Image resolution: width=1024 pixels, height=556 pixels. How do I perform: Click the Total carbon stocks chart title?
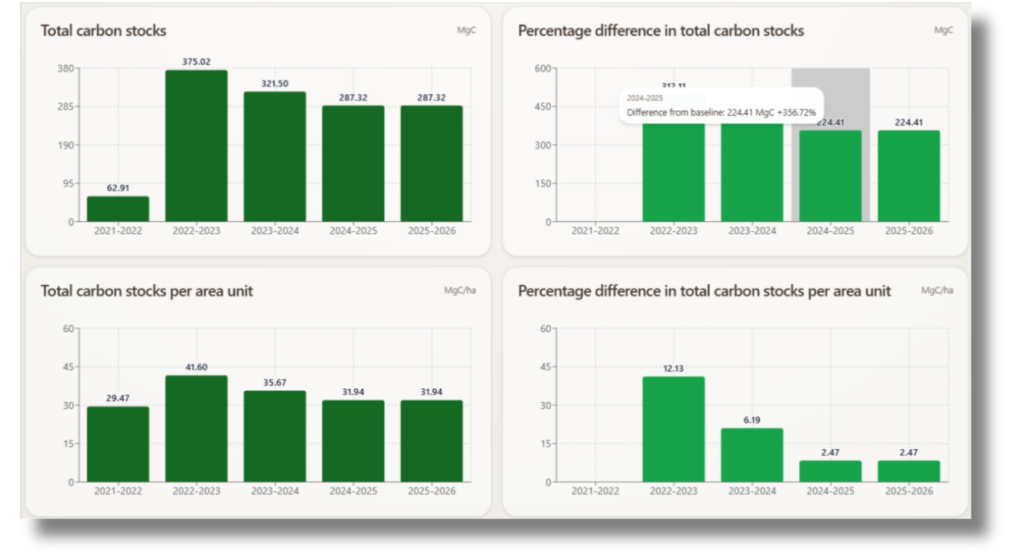tap(103, 31)
